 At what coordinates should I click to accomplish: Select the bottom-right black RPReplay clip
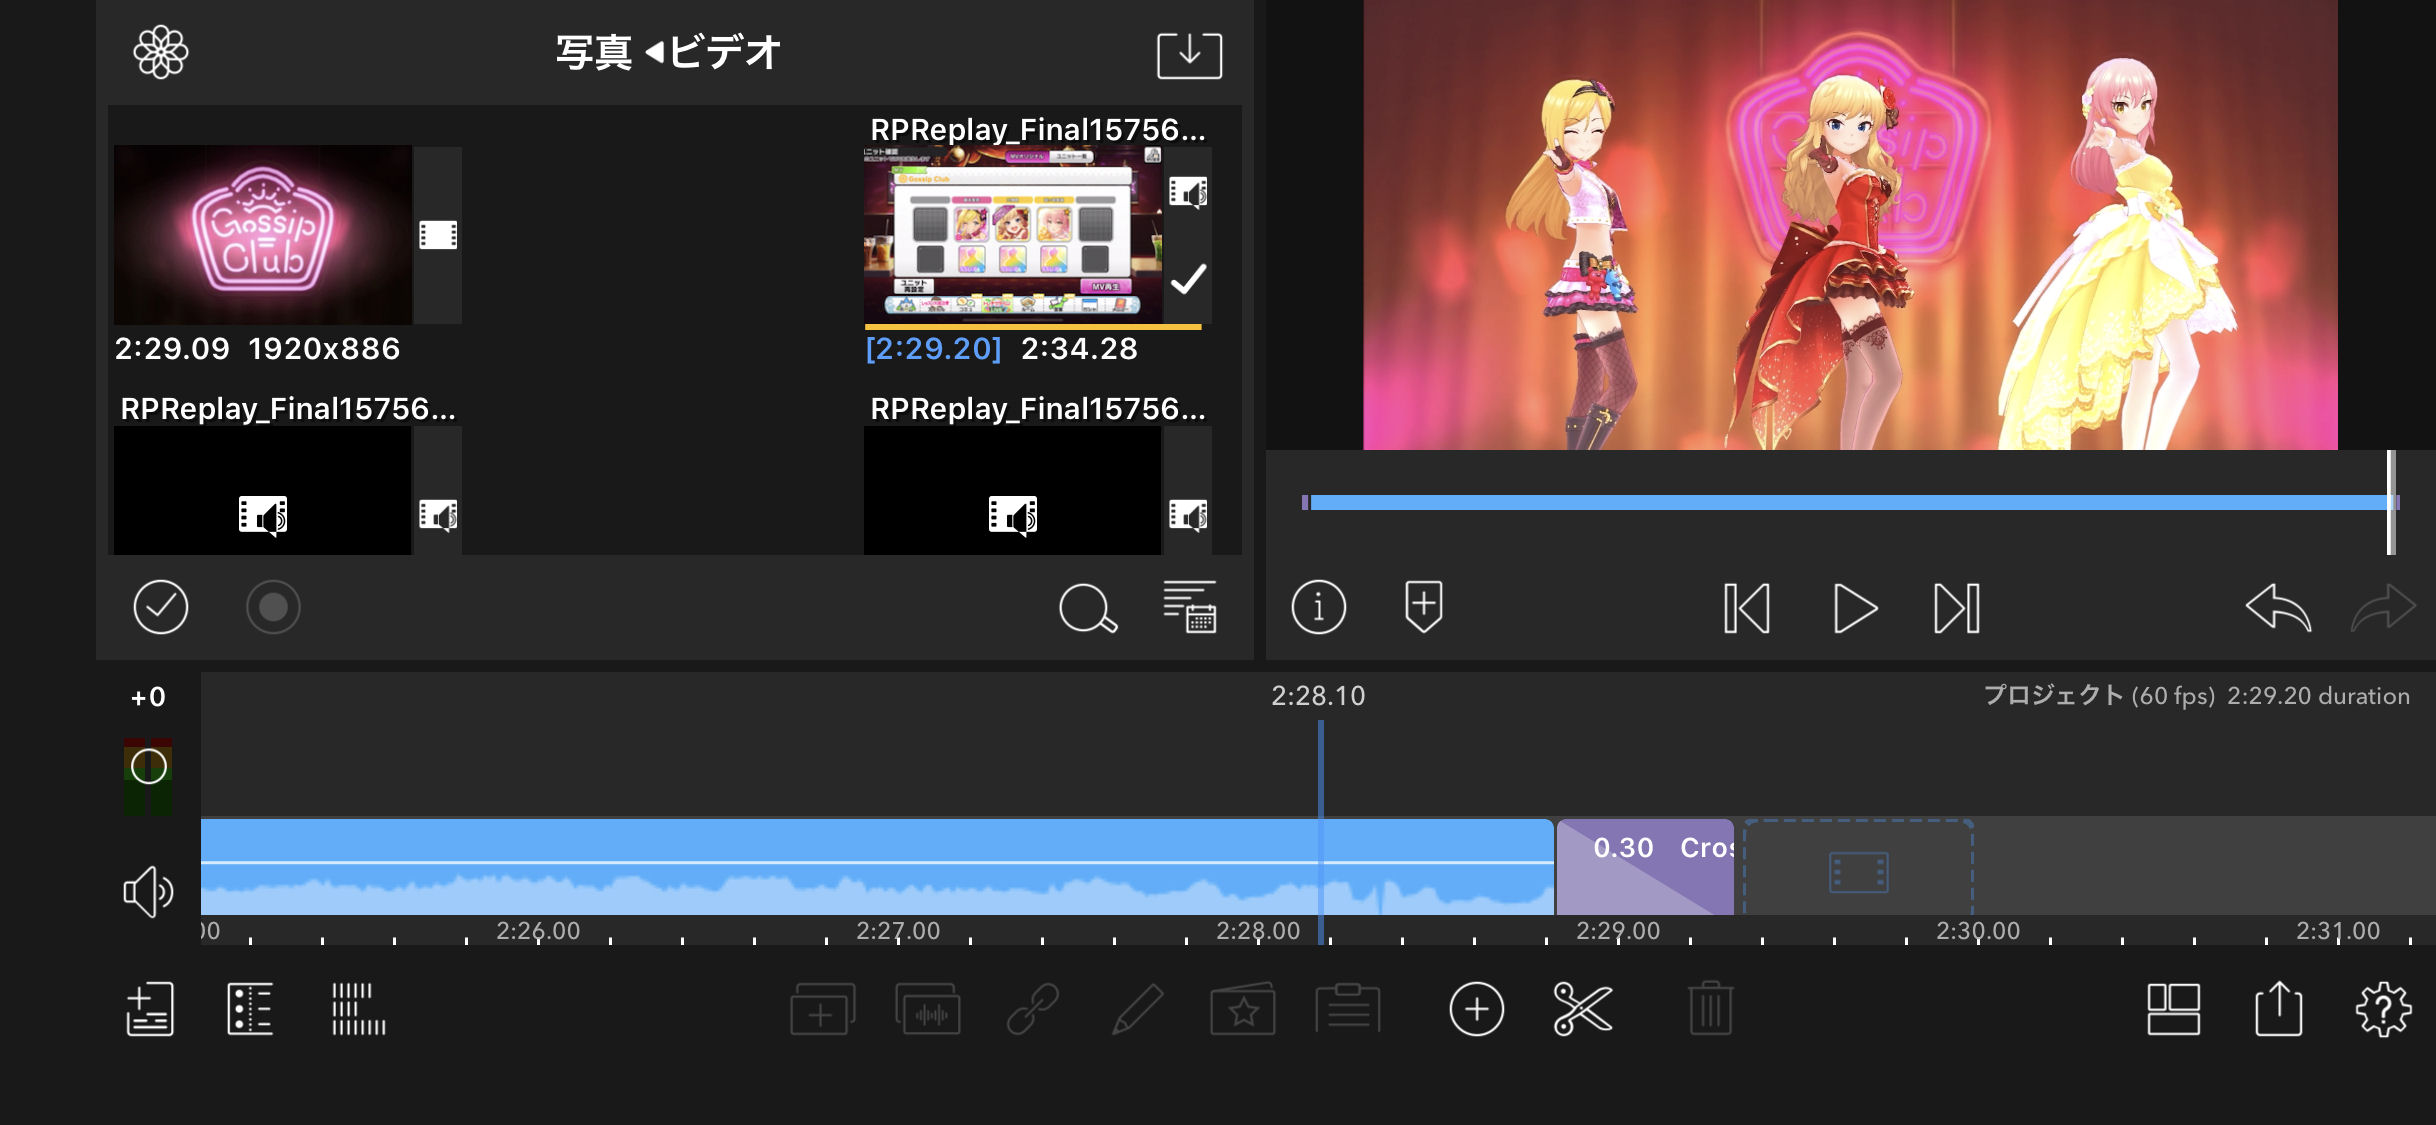pos(1013,491)
